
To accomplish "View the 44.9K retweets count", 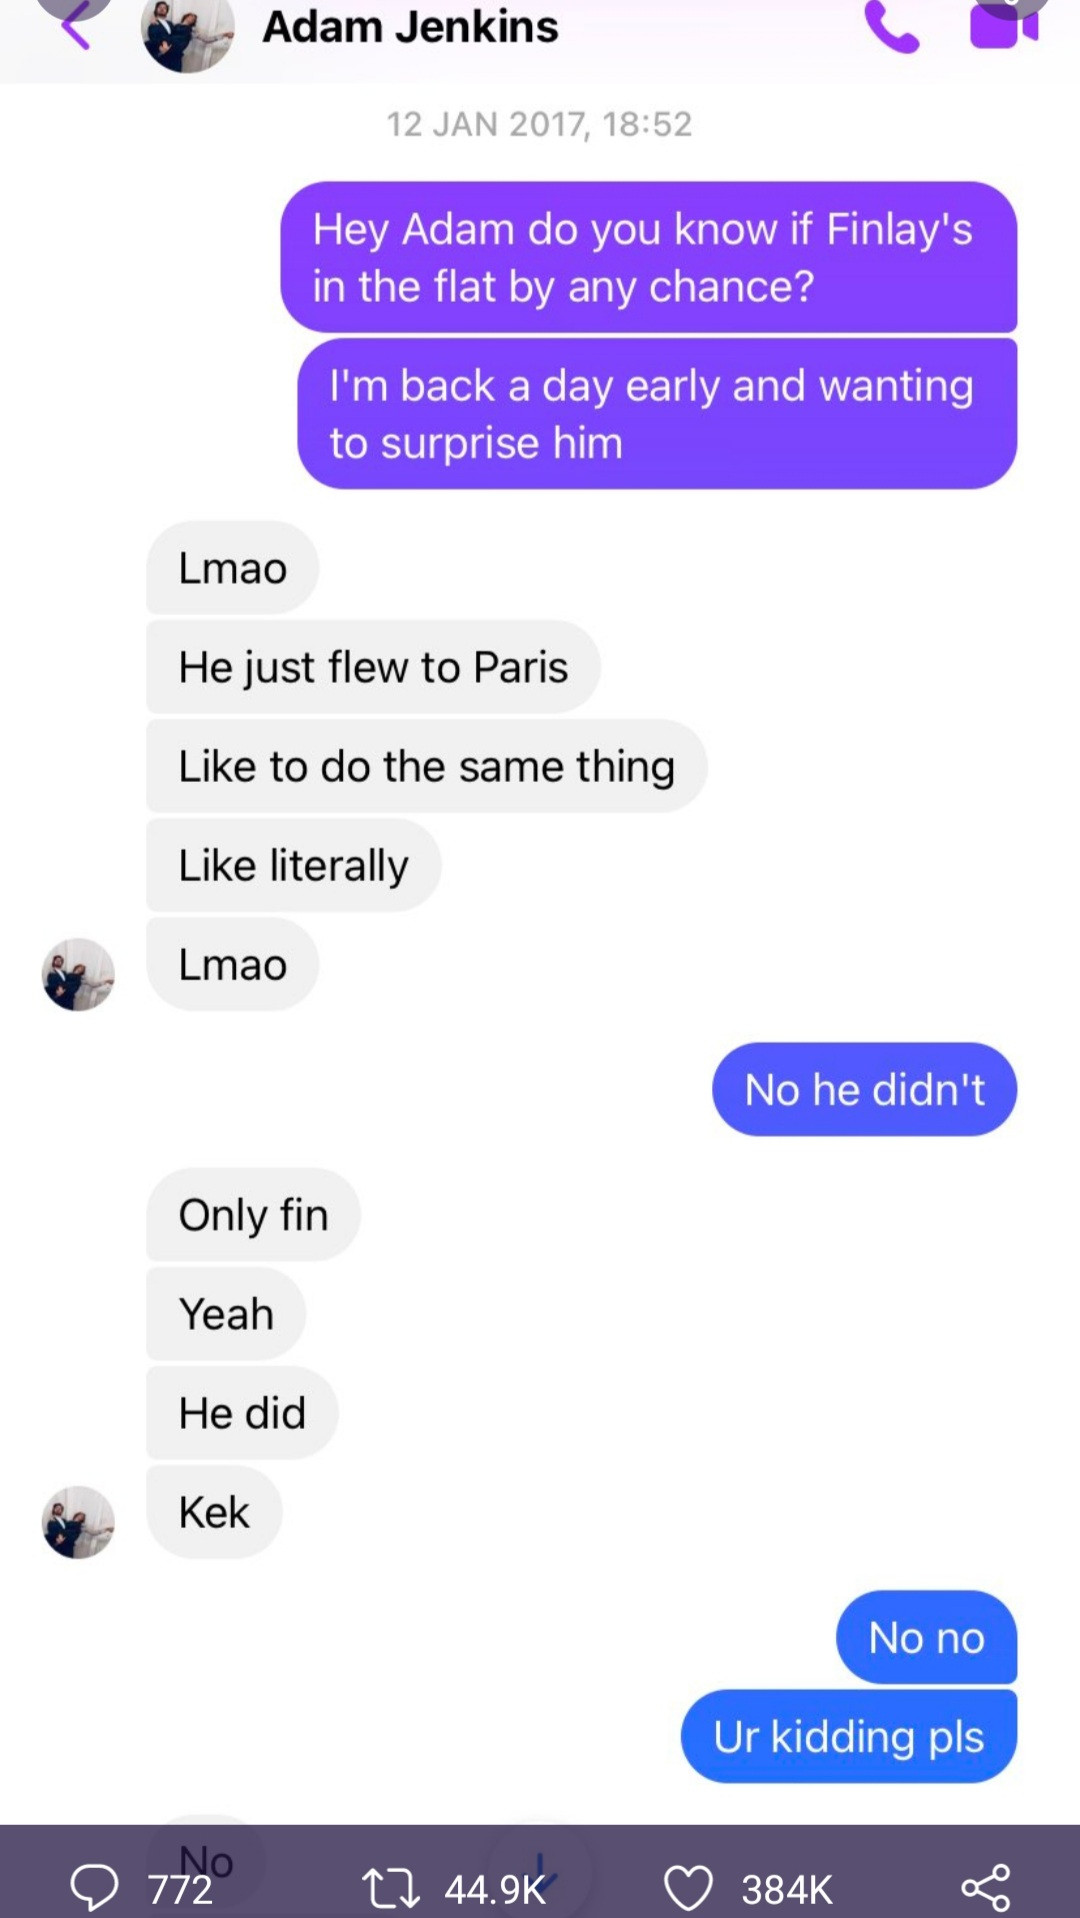I will pos(495,1889).
